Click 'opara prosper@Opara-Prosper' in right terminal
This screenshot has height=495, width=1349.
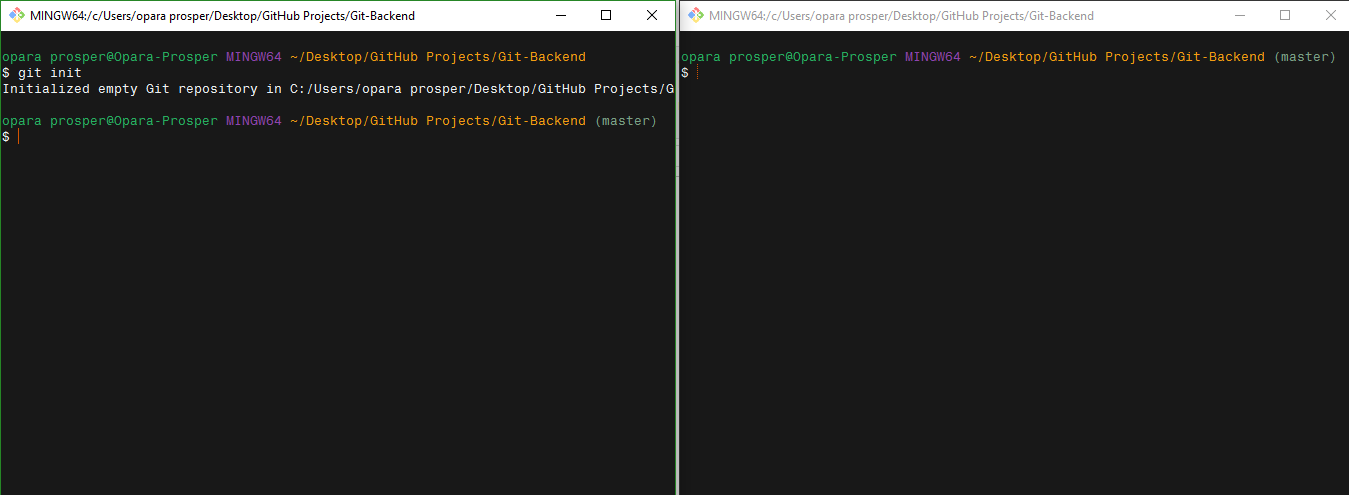789,57
